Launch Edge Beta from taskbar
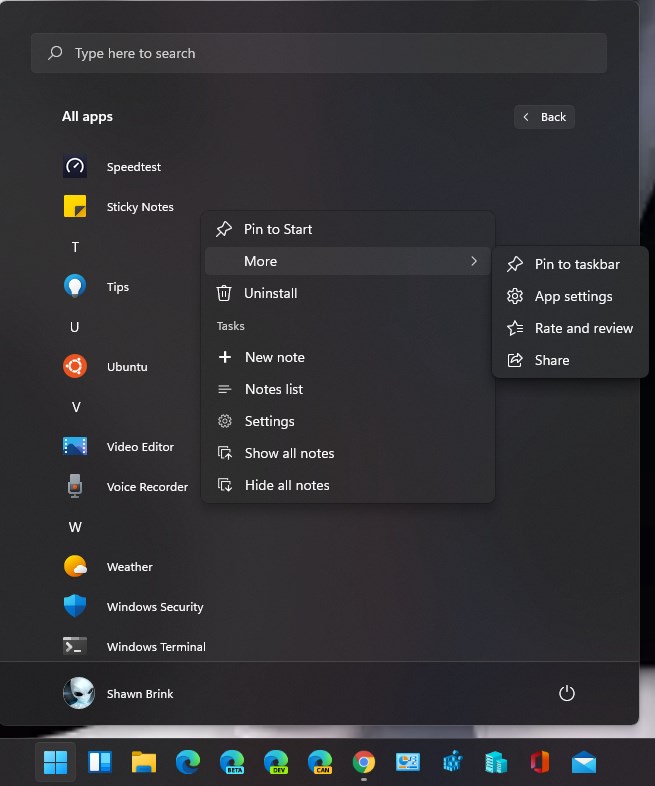Screen dimensions: 655x786 (232, 762)
